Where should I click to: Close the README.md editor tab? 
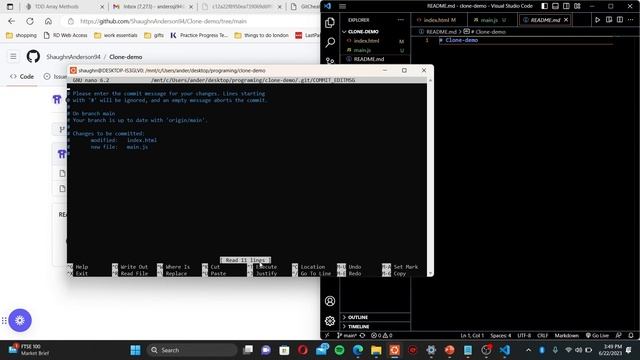tap(566, 20)
